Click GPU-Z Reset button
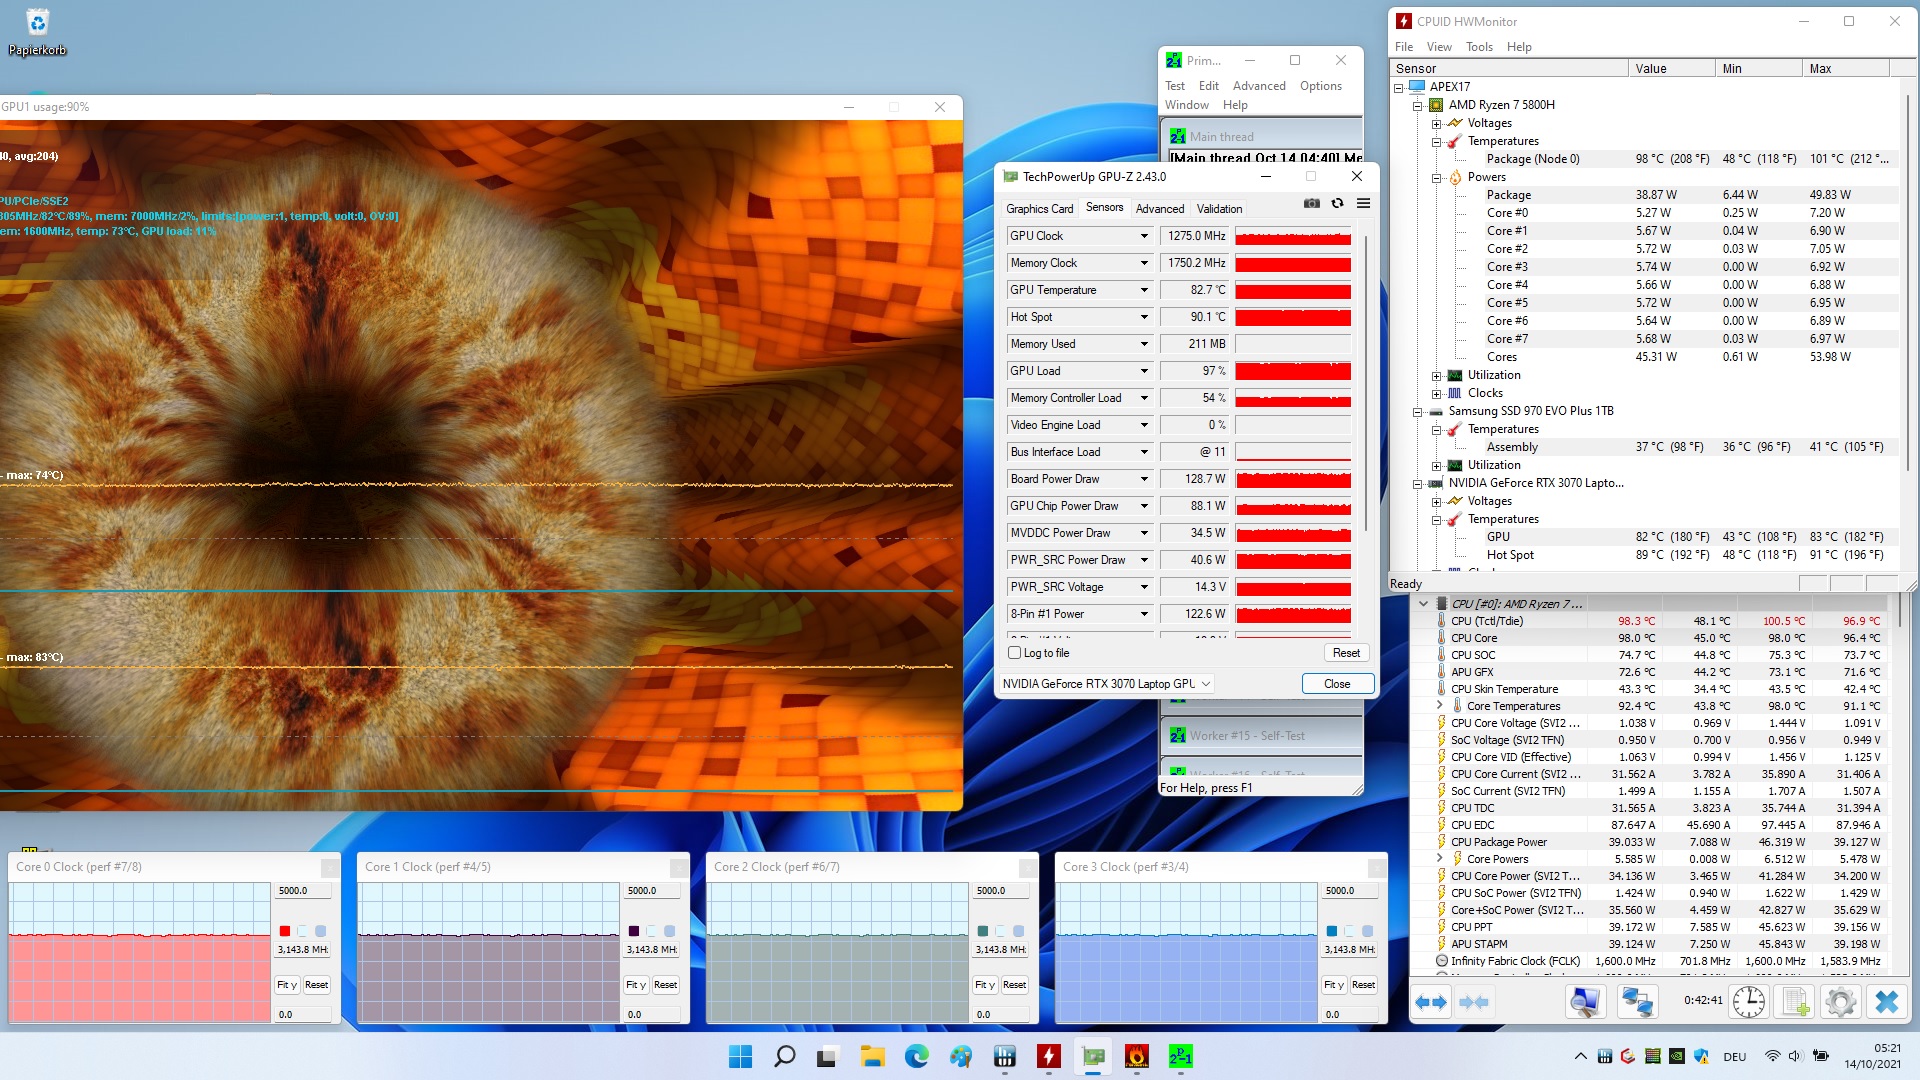The width and height of the screenshot is (1920, 1080). pos(1346,653)
